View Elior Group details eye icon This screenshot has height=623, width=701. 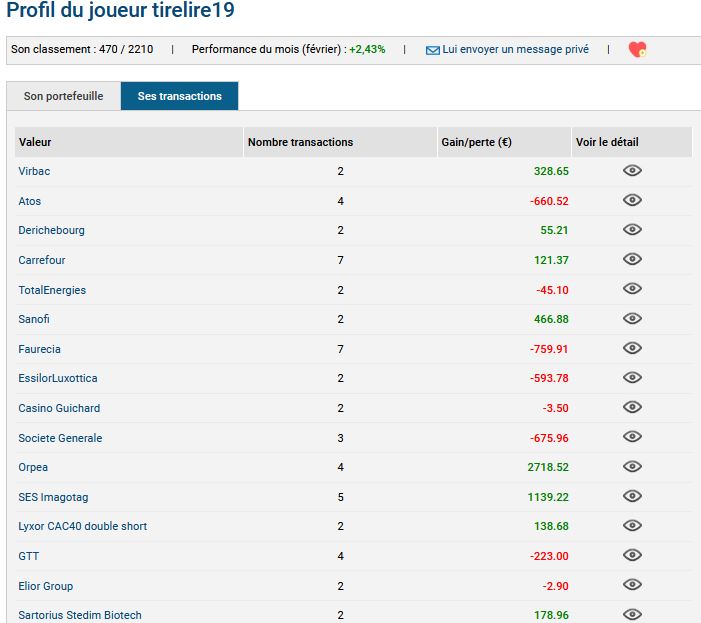(632, 584)
